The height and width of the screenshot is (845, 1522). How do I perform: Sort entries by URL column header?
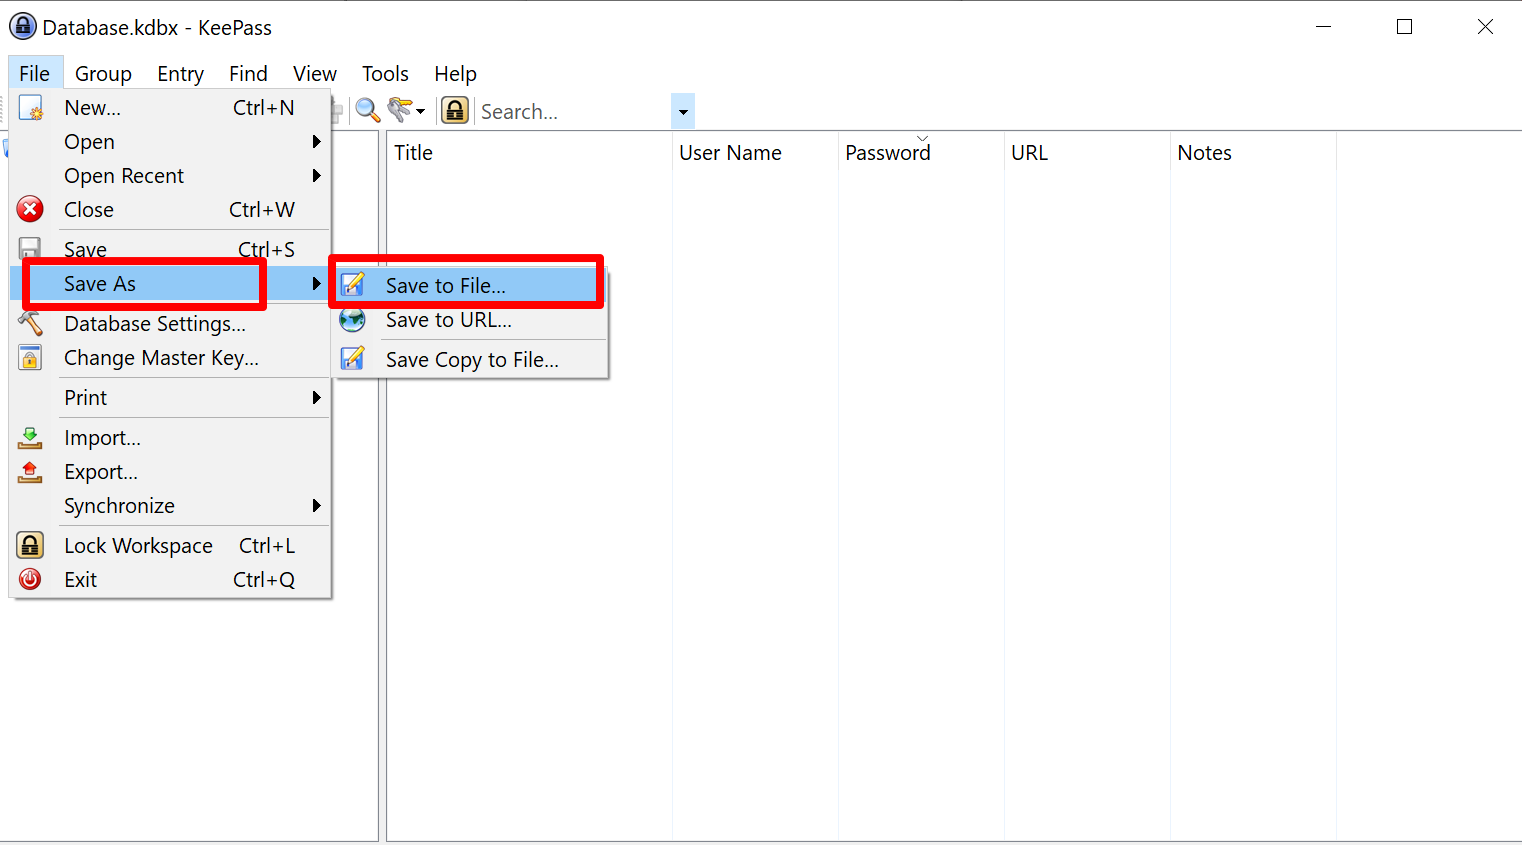tap(1087, 153)
